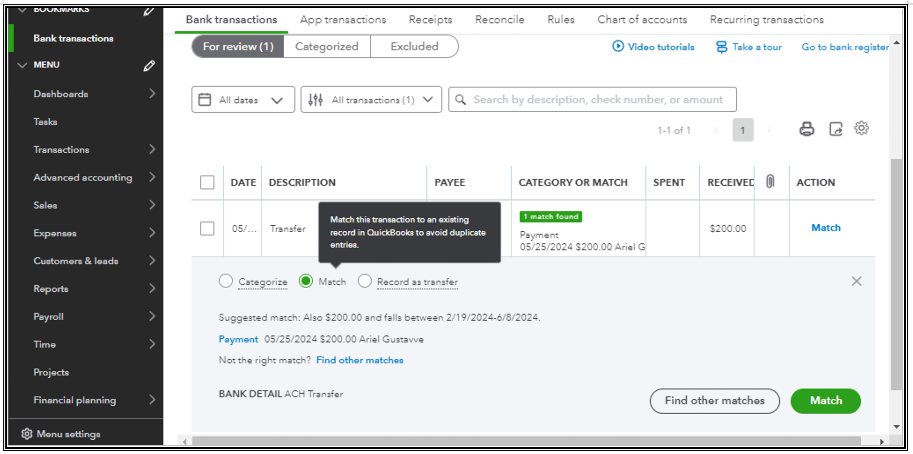Image resolution: width=913 pixels, height=454 pixels.
Task: Click the Video tutorials play icon
Action: coord(618,47)
